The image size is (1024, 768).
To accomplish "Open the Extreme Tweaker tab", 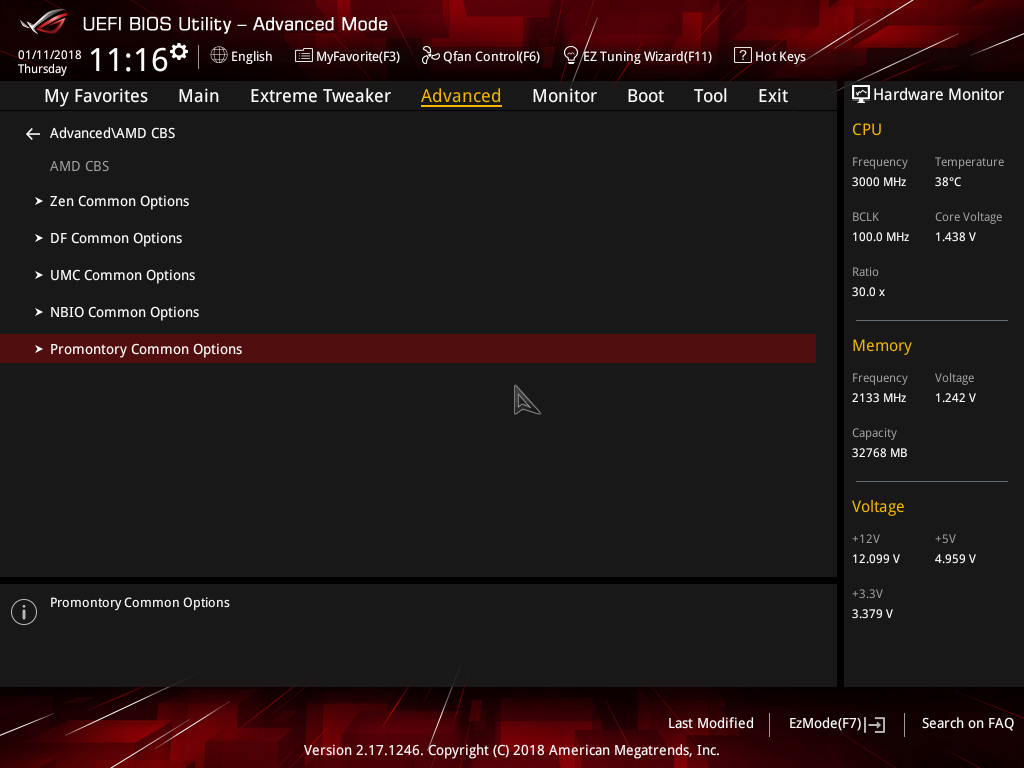I will pos(320,96).
